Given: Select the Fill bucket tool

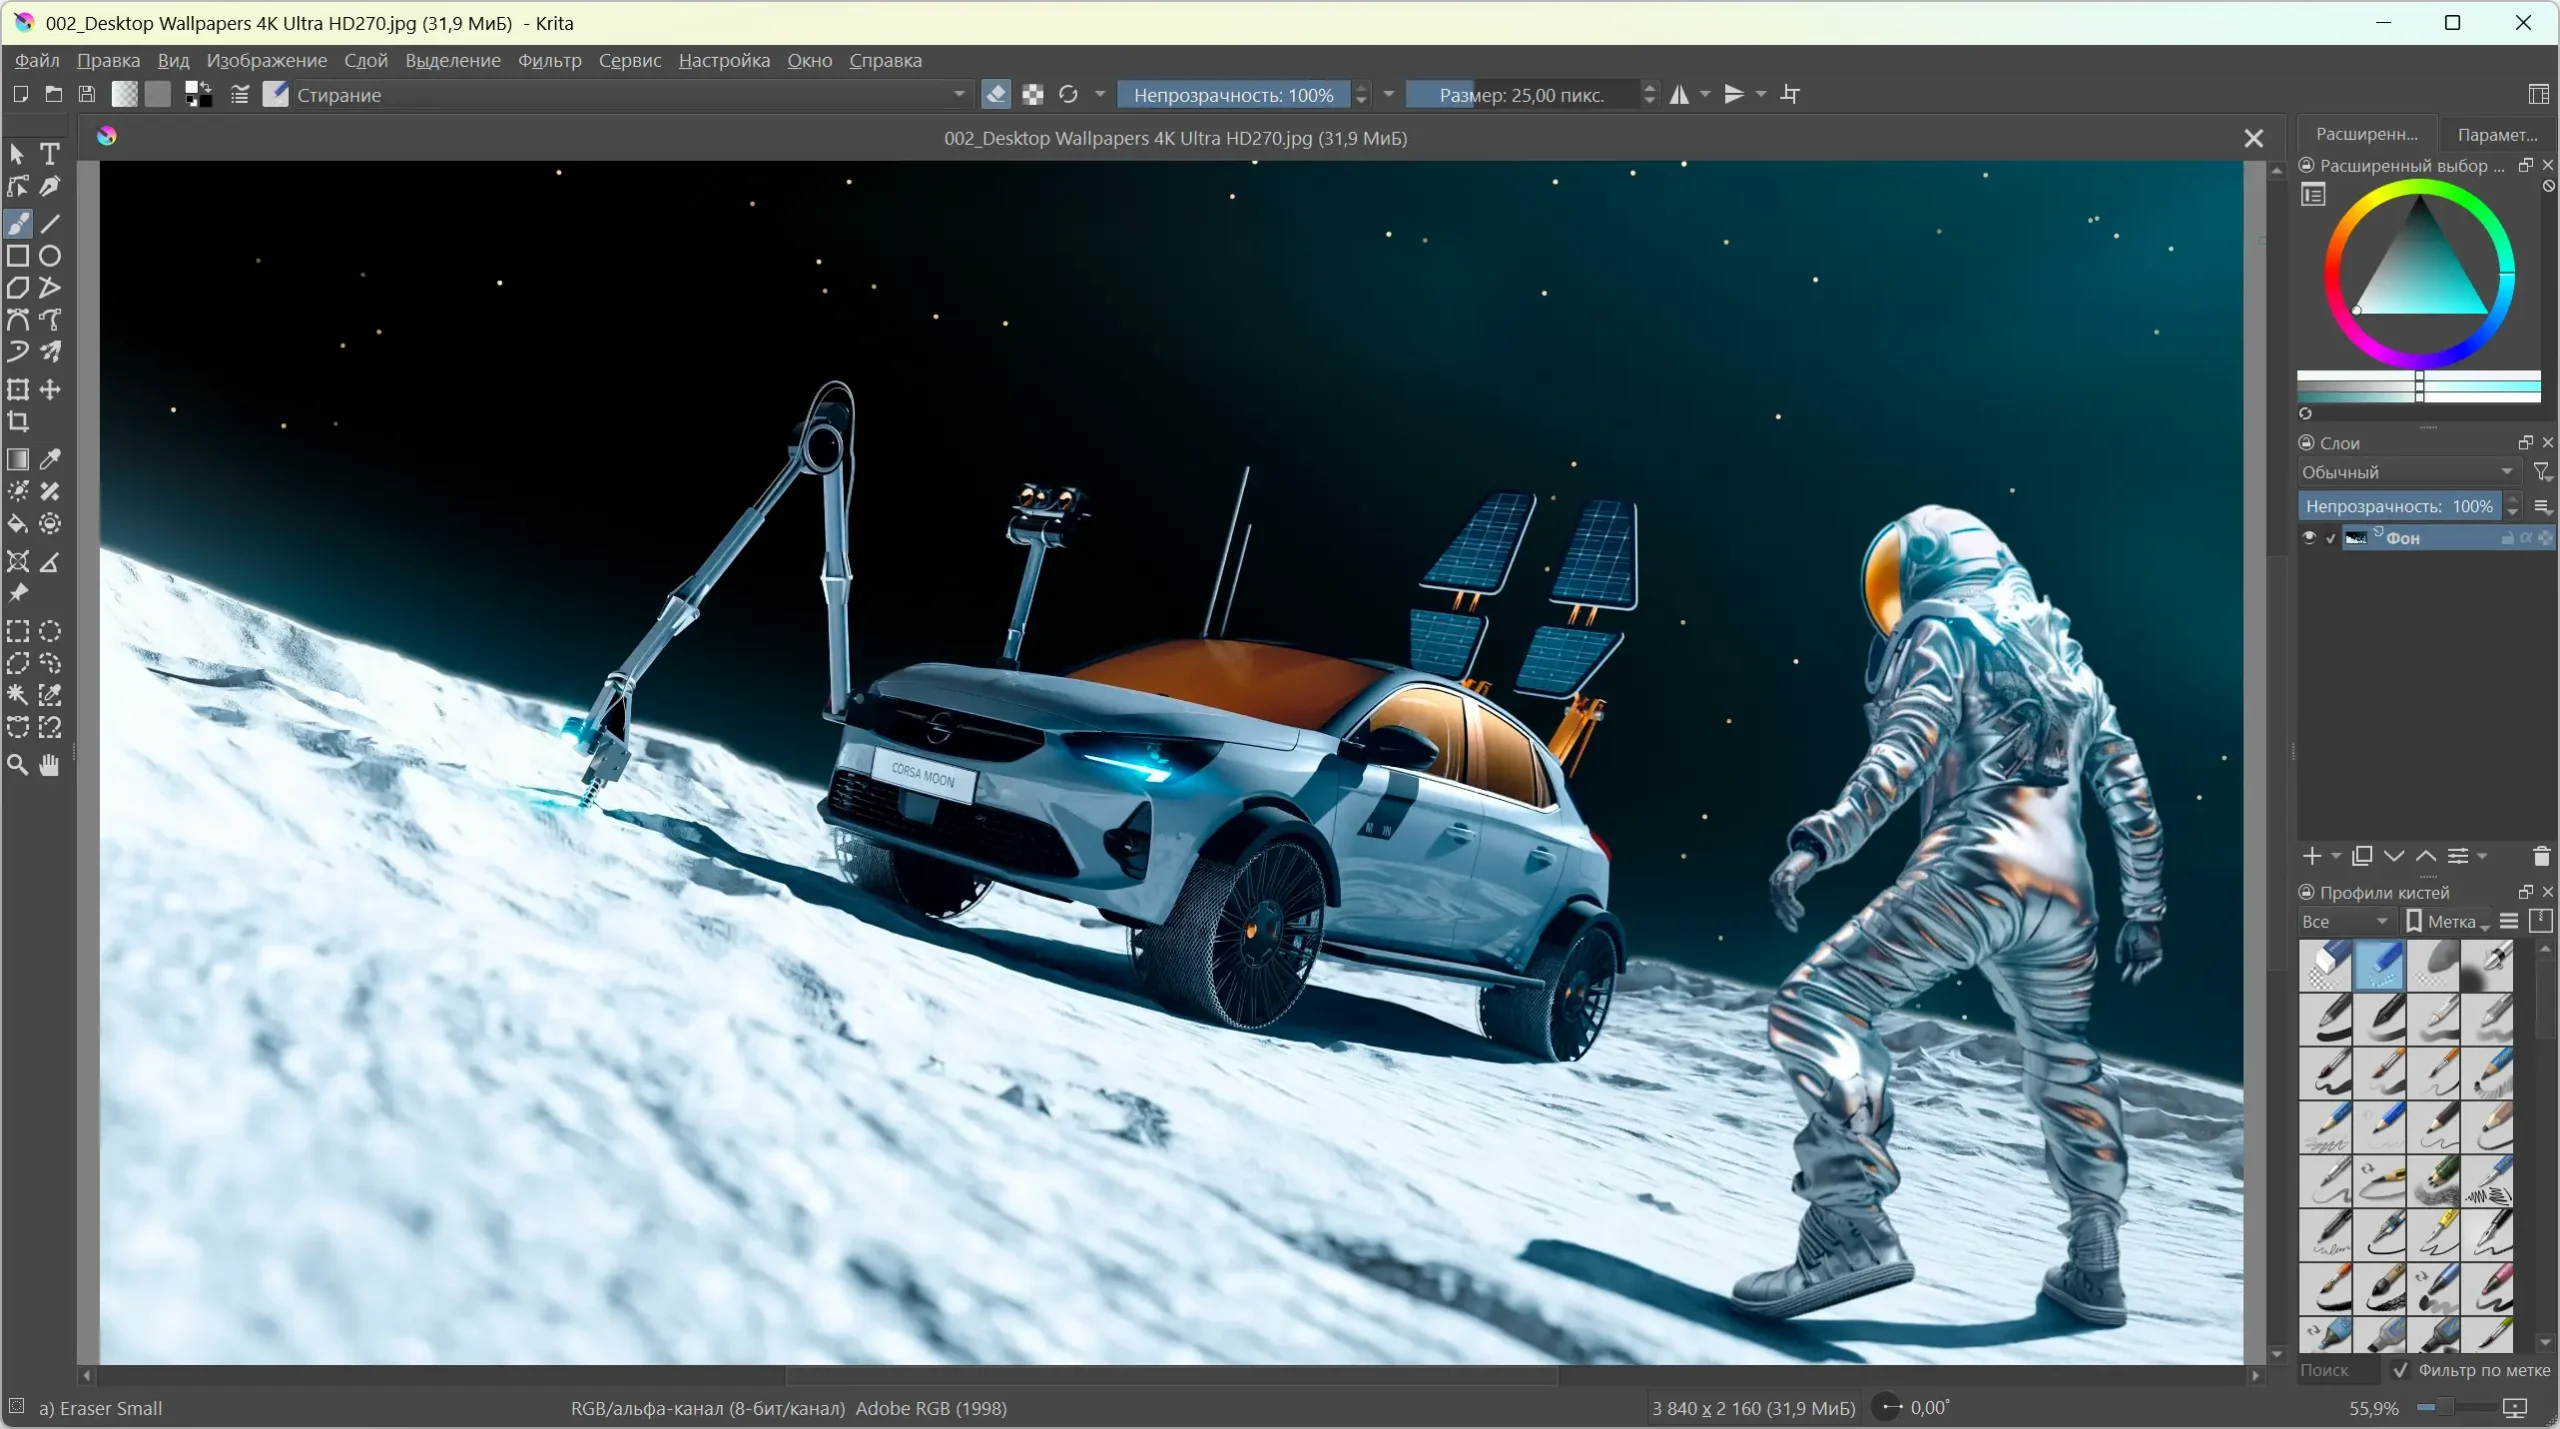Looking at the screenshot, I should coord(18,524).
